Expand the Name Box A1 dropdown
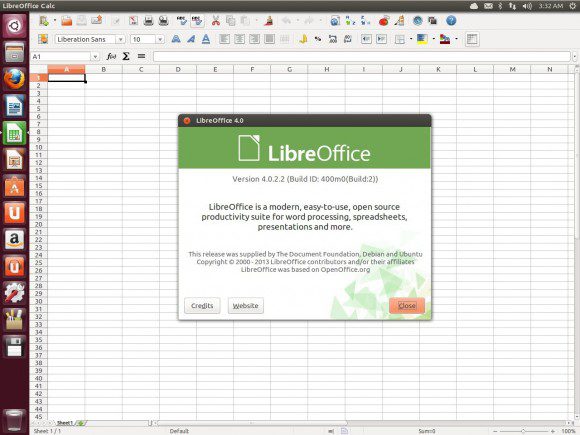The width and height of the screenshot is (580, 435). coord(95,57)
